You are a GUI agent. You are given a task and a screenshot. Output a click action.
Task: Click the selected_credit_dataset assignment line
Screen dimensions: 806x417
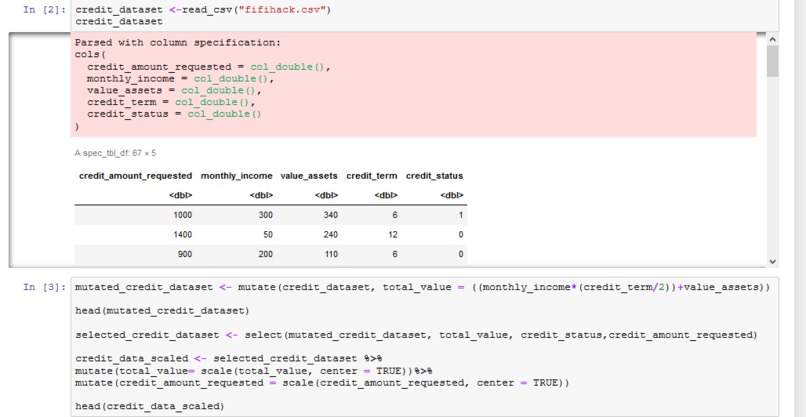pos(416,335)
